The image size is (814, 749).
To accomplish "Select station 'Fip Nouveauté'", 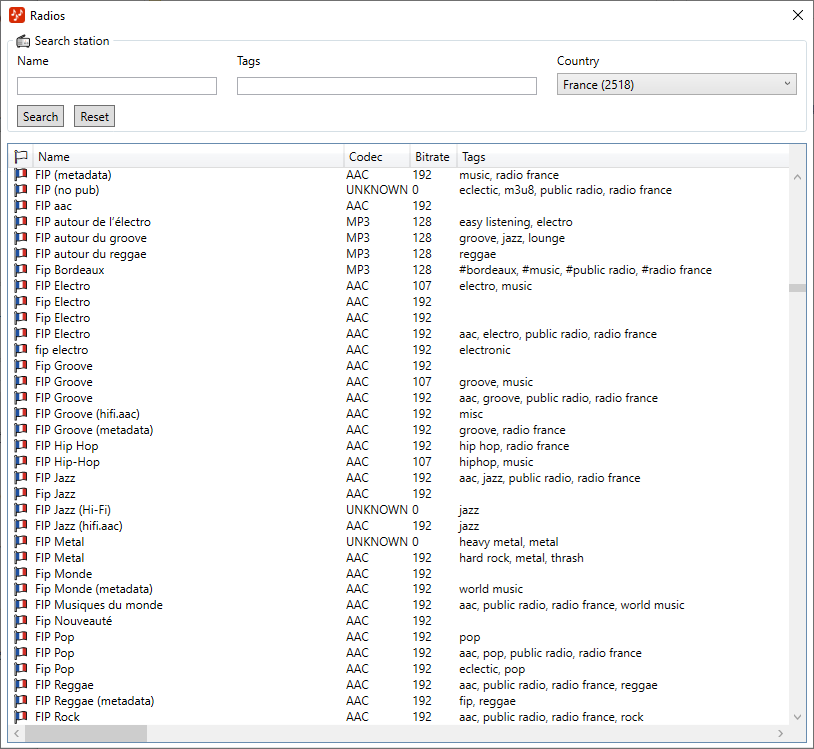I will (73, 621).
